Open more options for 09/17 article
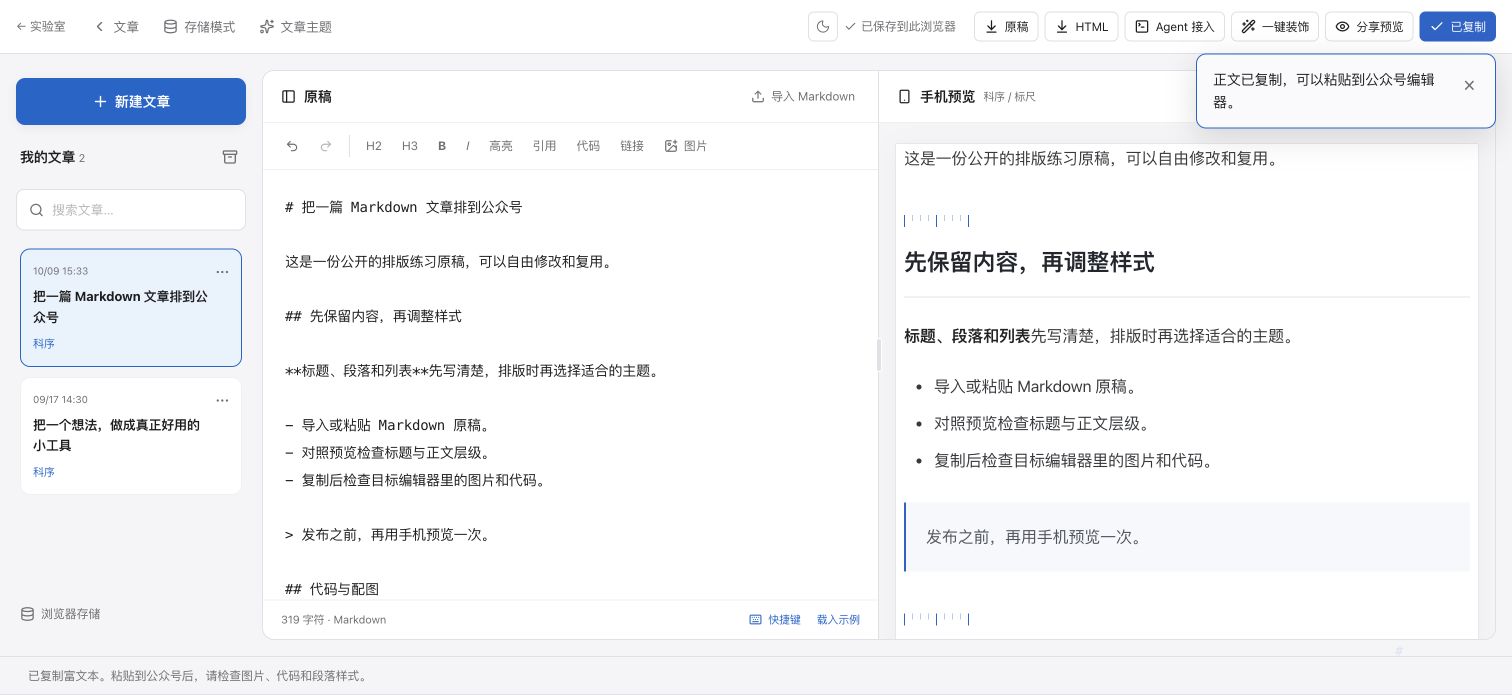 pos(222,400)
